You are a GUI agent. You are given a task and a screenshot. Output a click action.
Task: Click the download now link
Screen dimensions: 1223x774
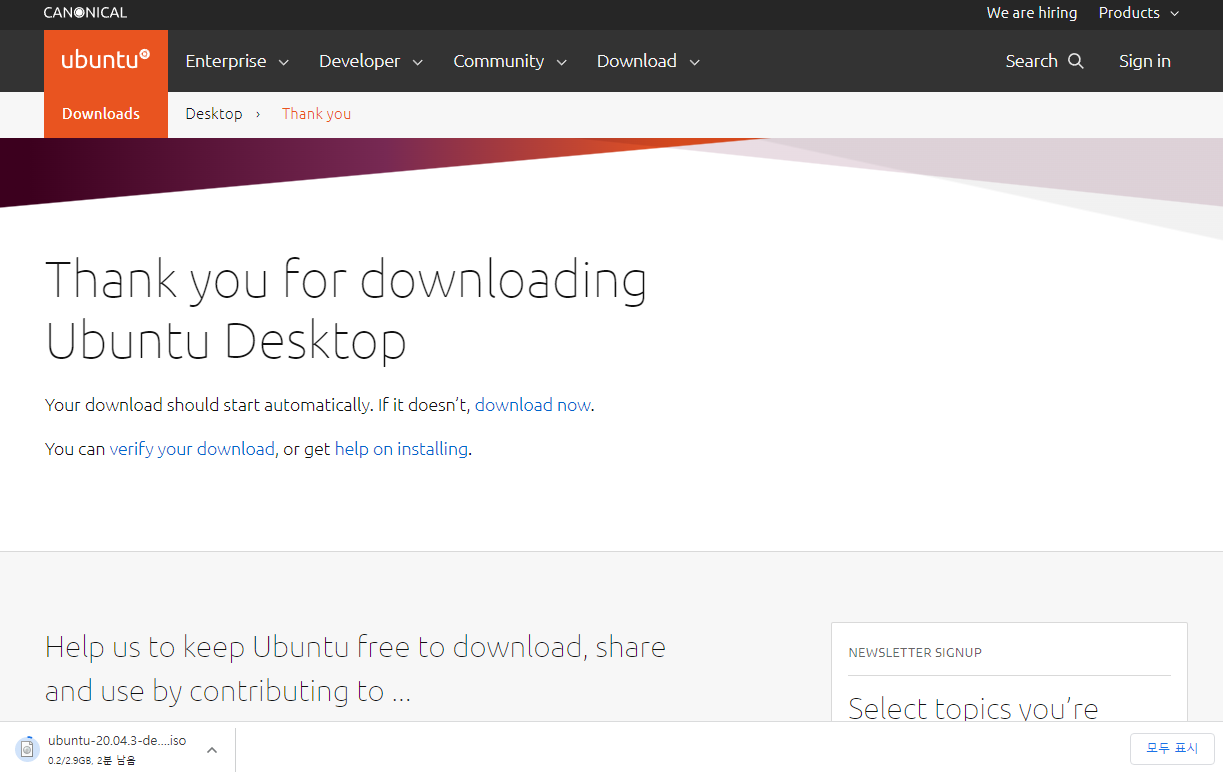(x=533, y=405)
